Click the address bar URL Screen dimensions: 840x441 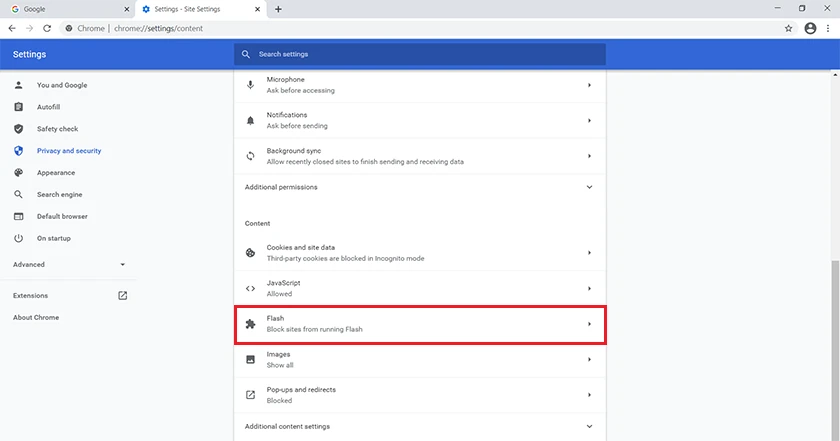pyautogui.click(x=159, y=28)
